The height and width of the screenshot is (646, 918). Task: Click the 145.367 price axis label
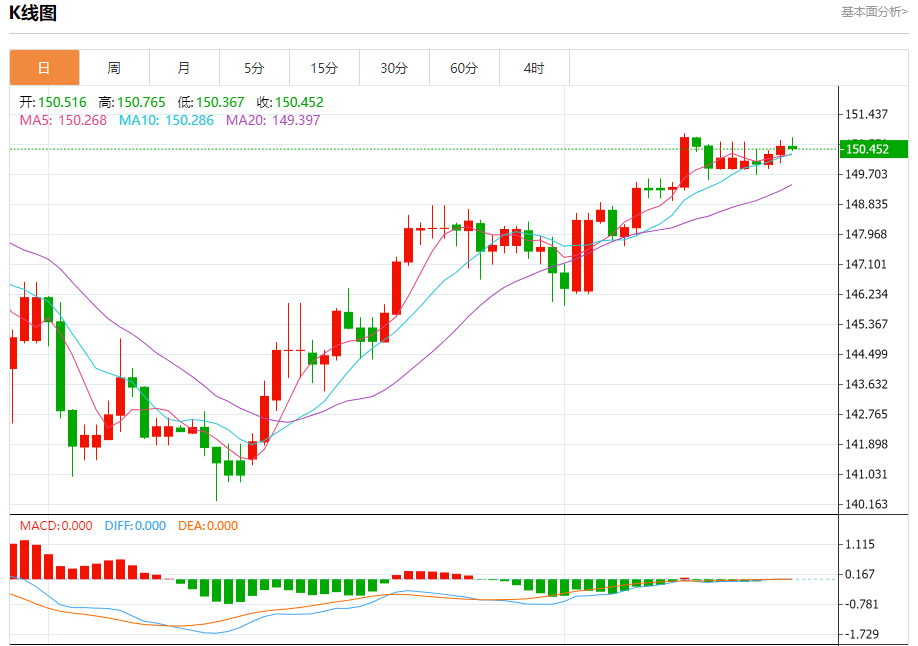pyautogui.click(x=866, y=324)
